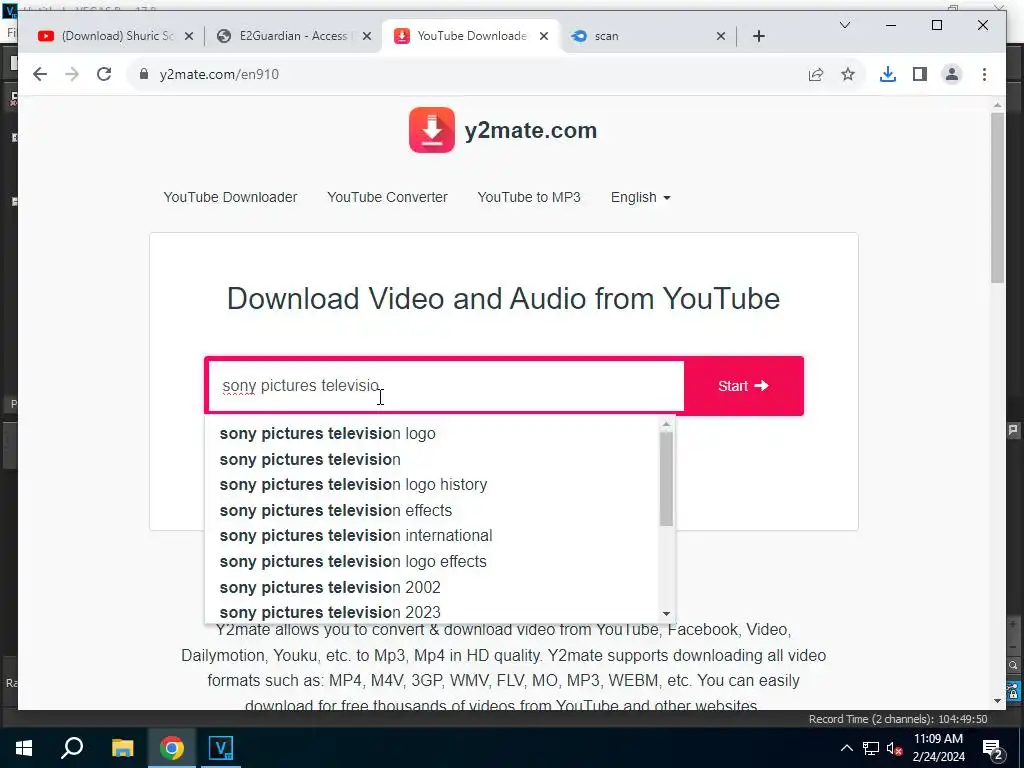This screenshot has height=768, width=1024.
Task: Switch to VEGAS Pro from the taskbar
Action: 221,748
